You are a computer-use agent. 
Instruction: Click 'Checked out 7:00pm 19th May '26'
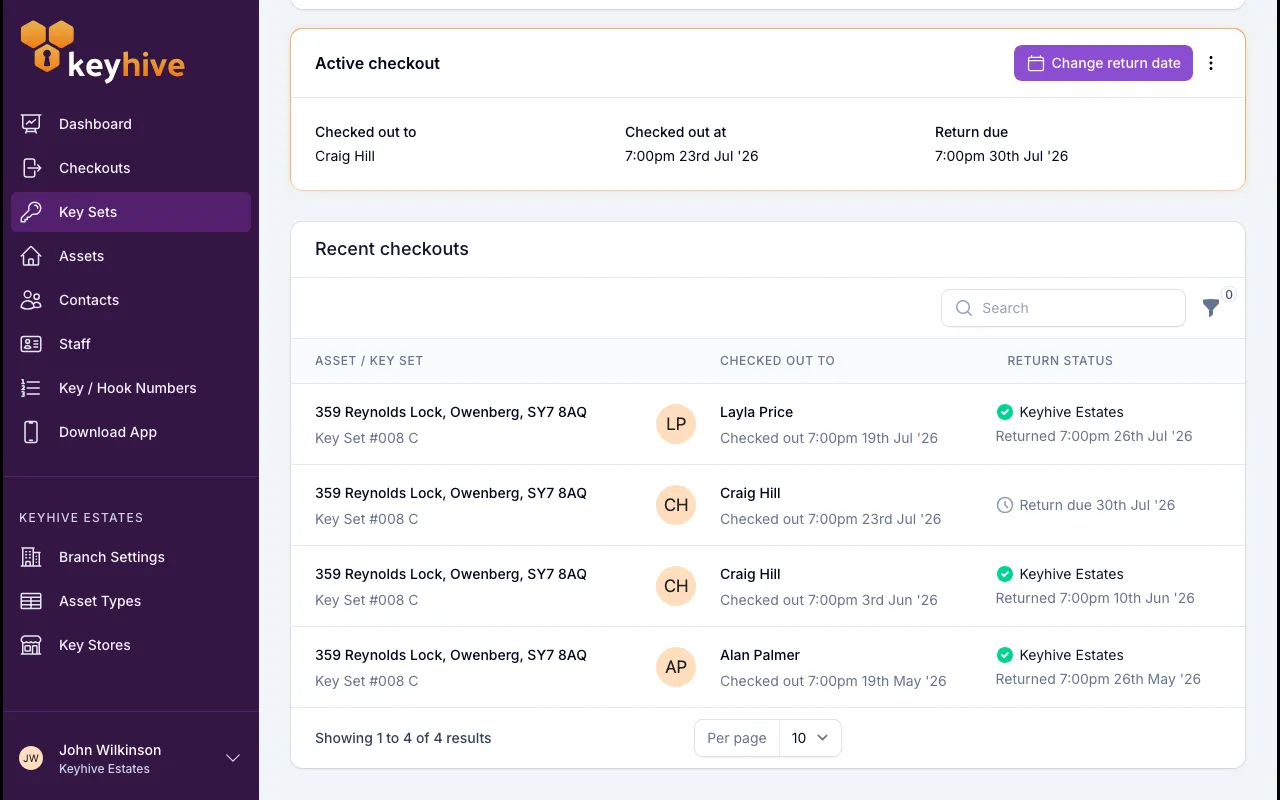click(833, 681)
